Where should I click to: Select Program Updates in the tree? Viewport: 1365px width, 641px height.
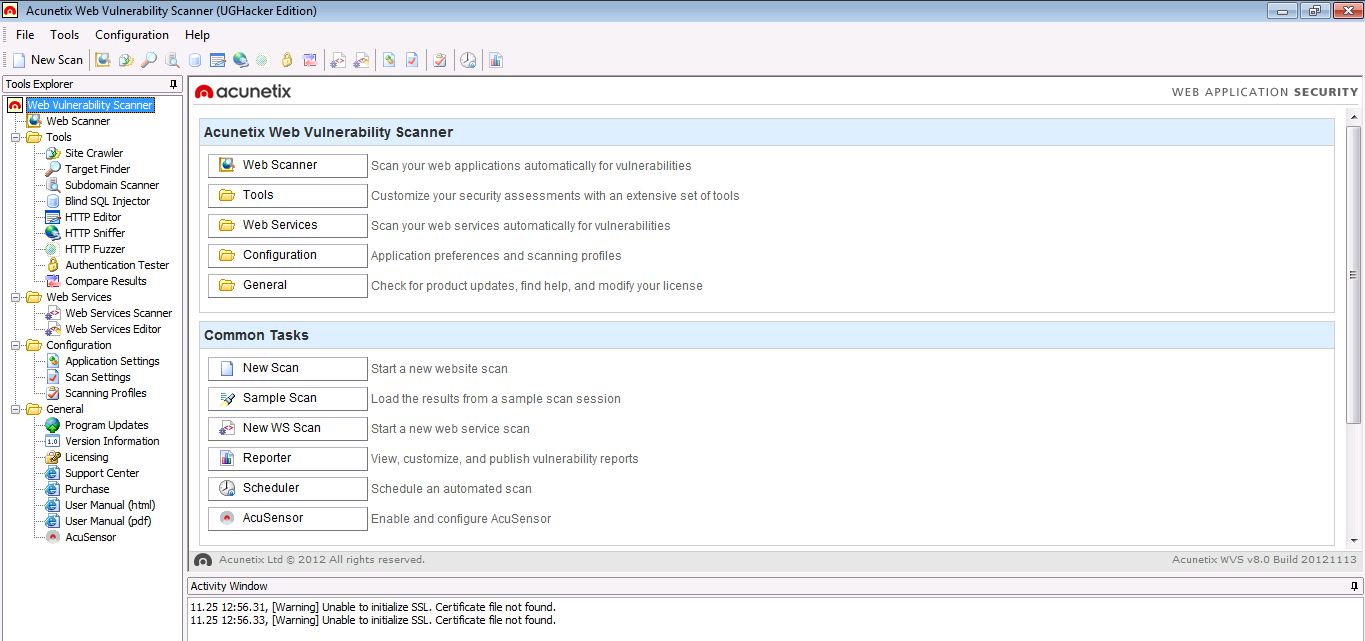click(x=107, y=425)
